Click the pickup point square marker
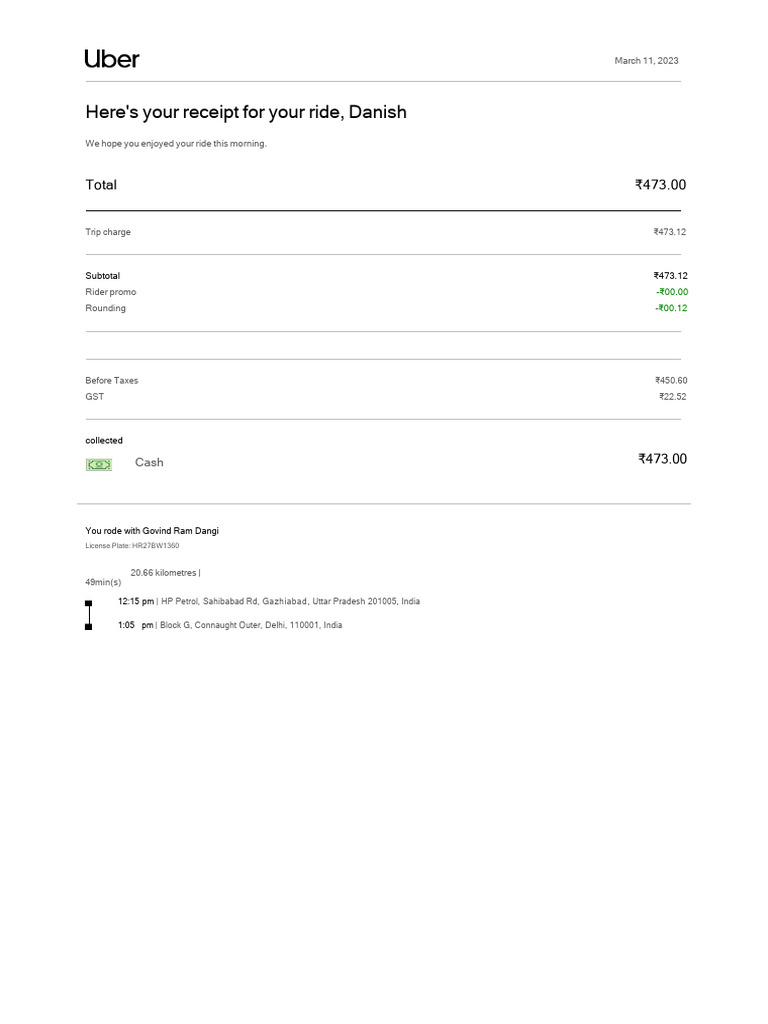This screenshot has width=768, height=1024. pyautogui.click(x=89, y=603)
